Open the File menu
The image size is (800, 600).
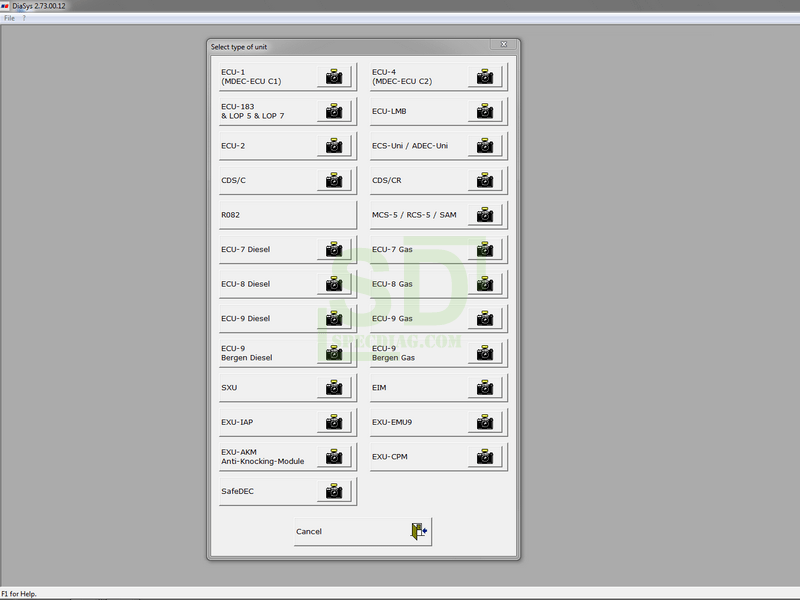(9, 18)
